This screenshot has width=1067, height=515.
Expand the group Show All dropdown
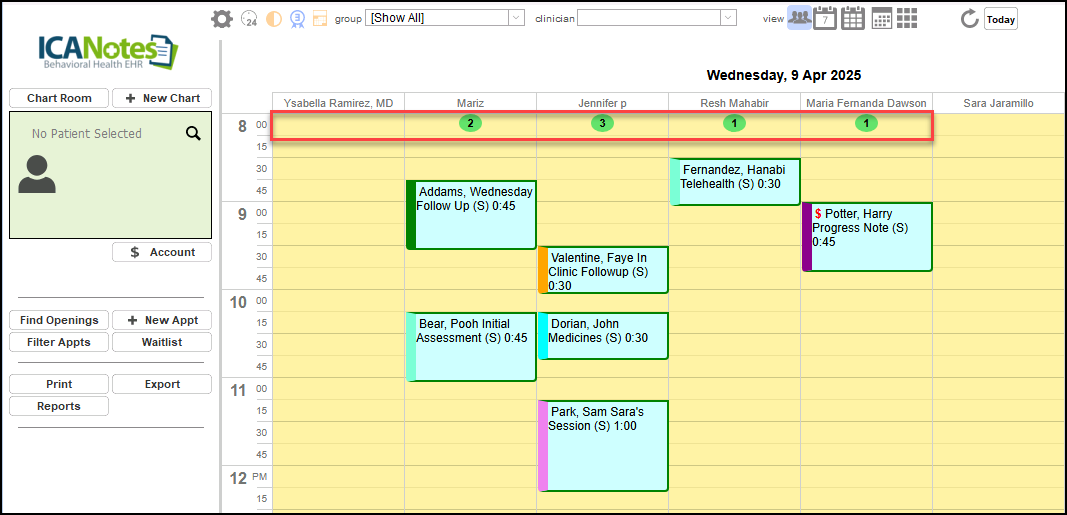[x=444, y=18]
